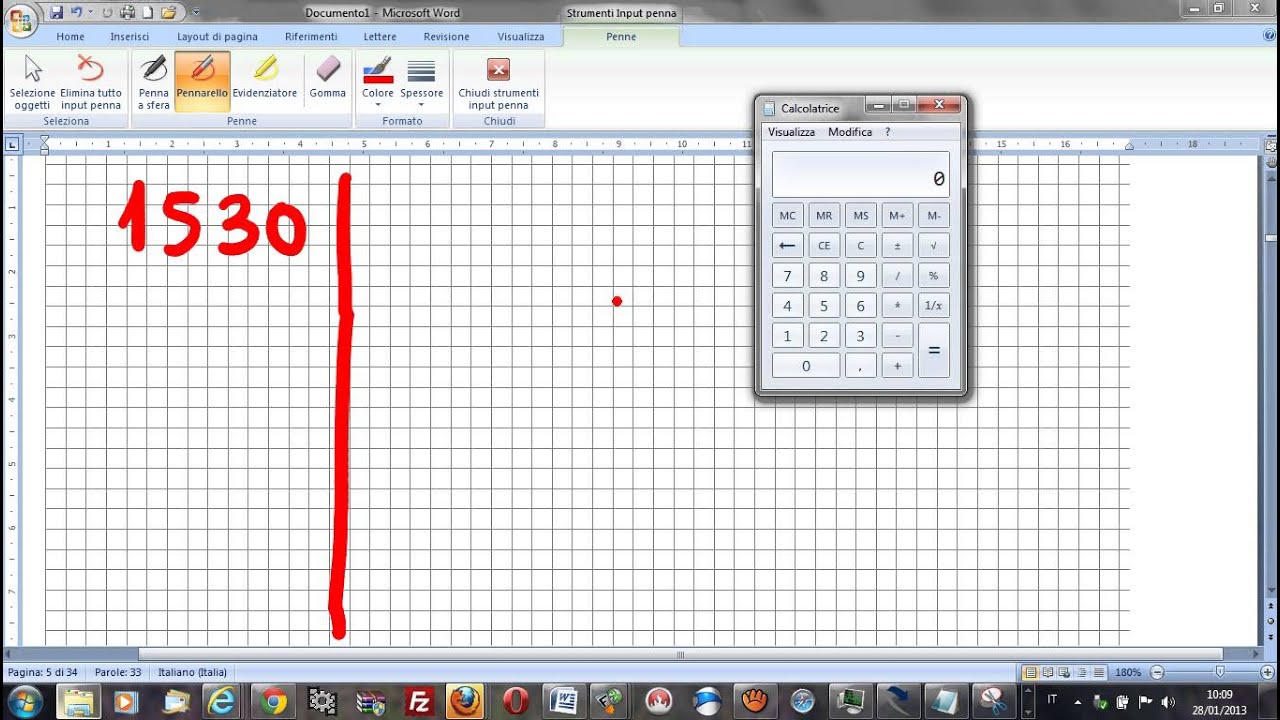Click calculator percent button
1280x720 pixels.
point(934,276)
